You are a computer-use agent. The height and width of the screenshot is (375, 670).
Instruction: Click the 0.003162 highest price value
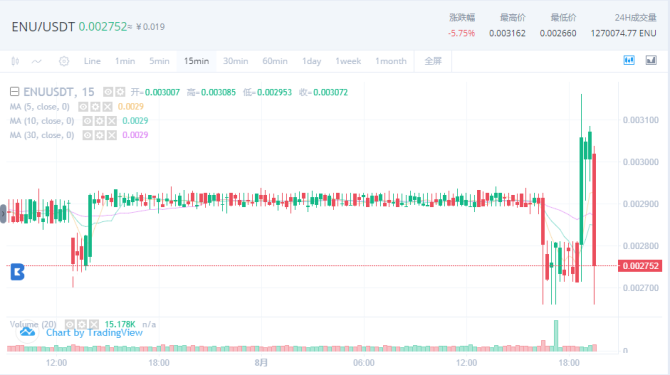click(507, 33)
